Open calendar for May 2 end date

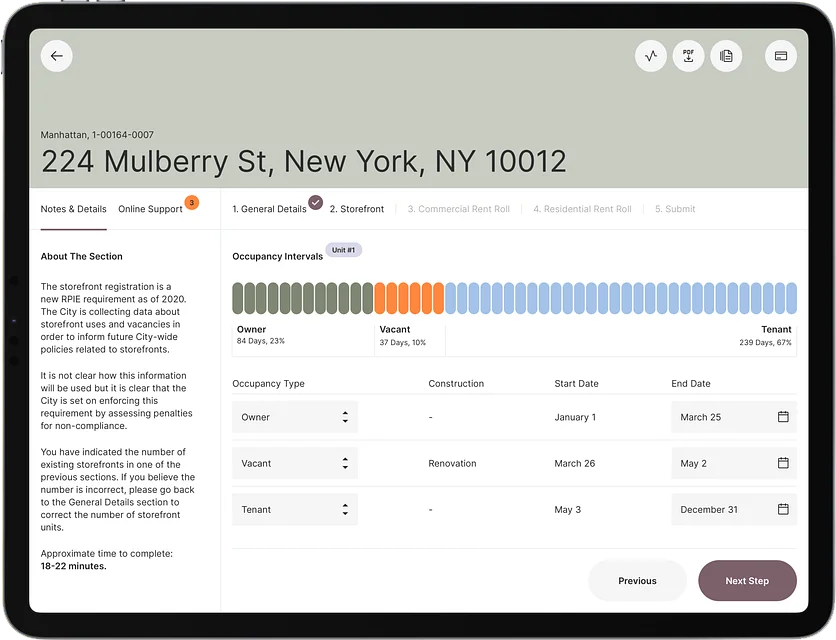pyautogui.click(x=783, y=463)
